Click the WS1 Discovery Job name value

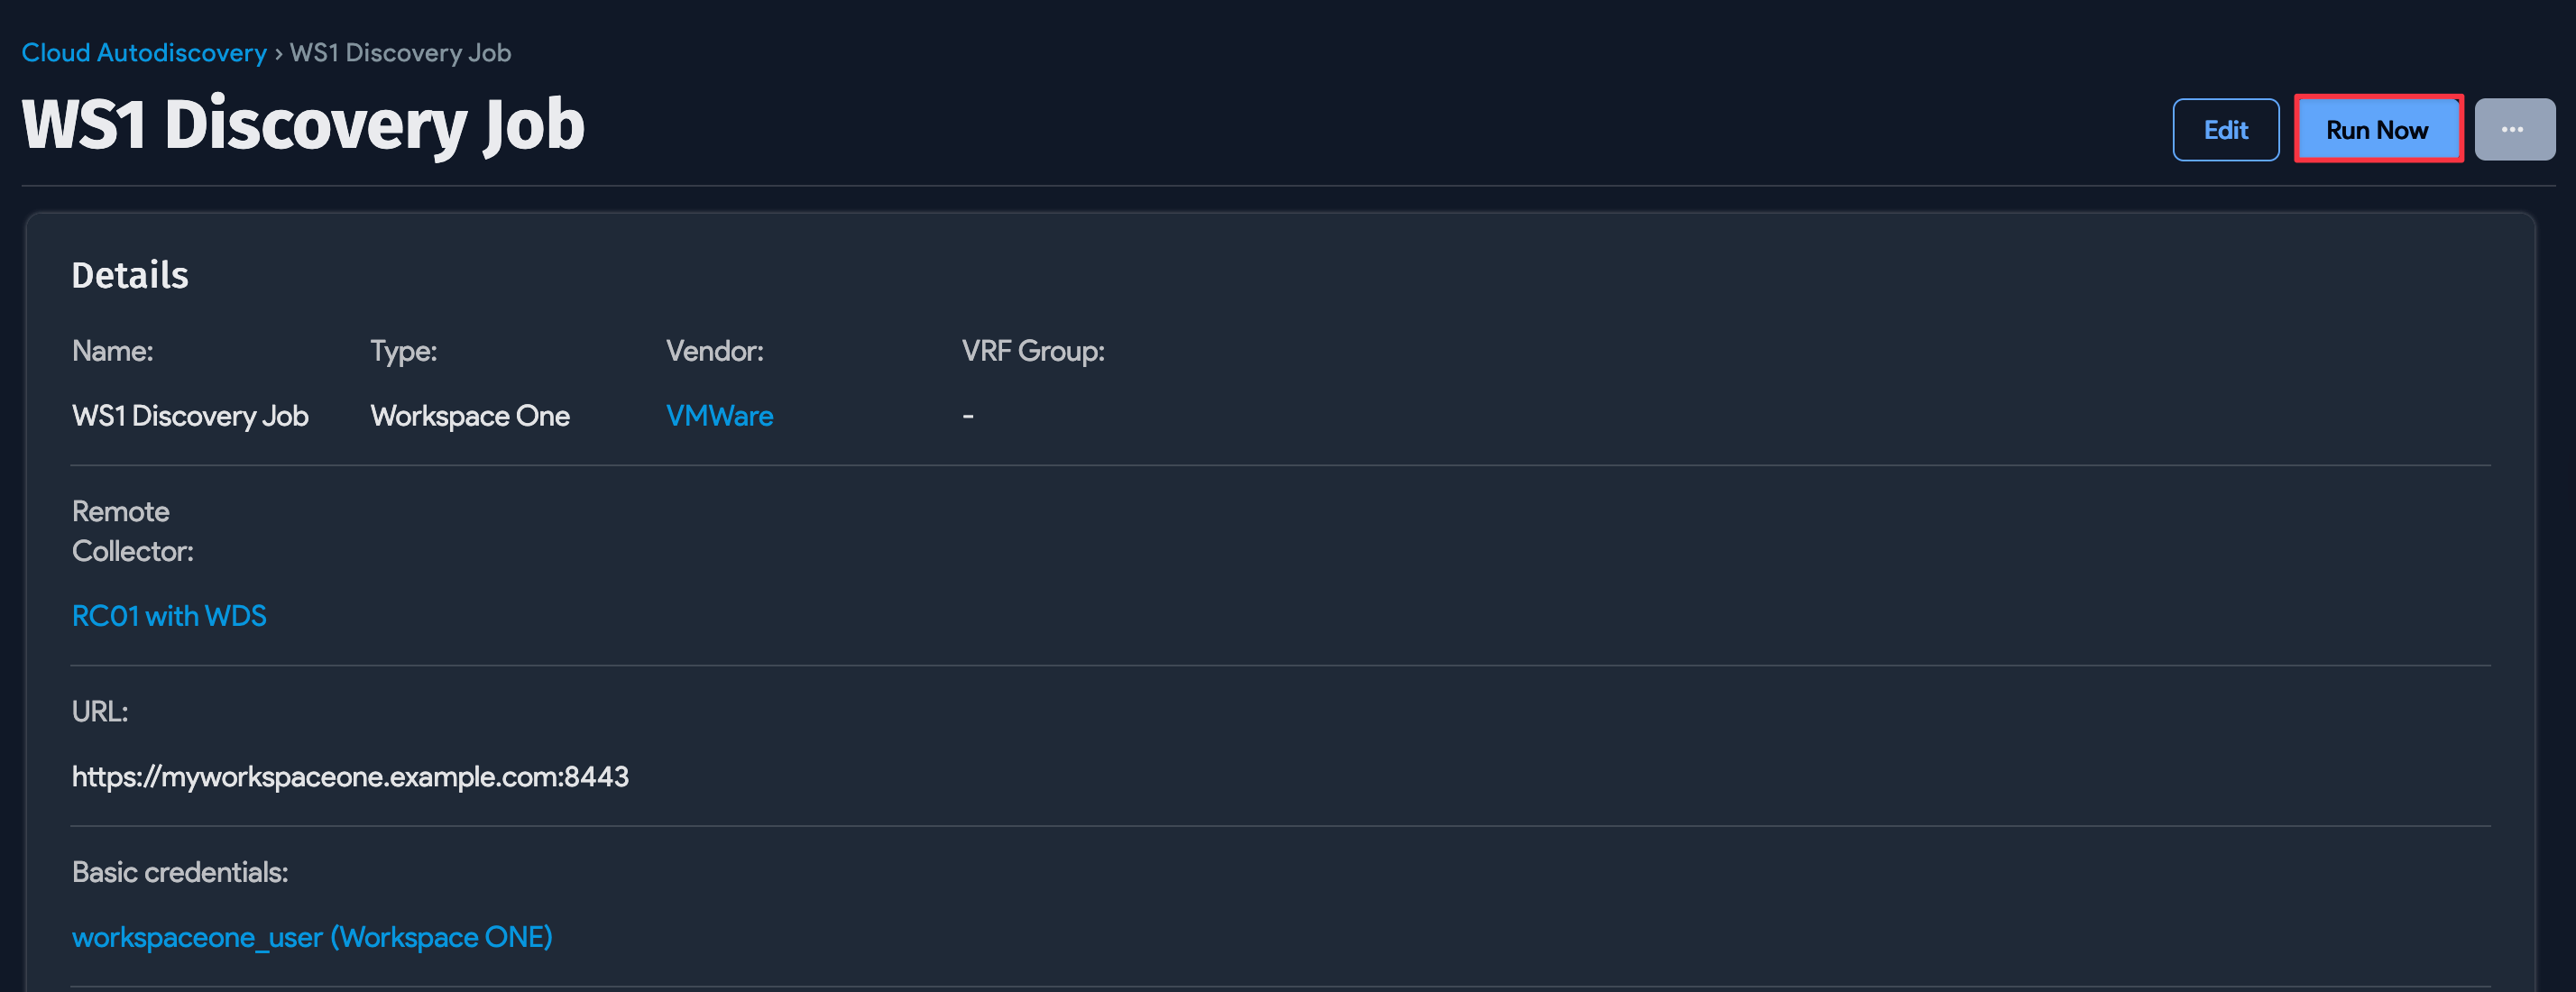[190, 416]
